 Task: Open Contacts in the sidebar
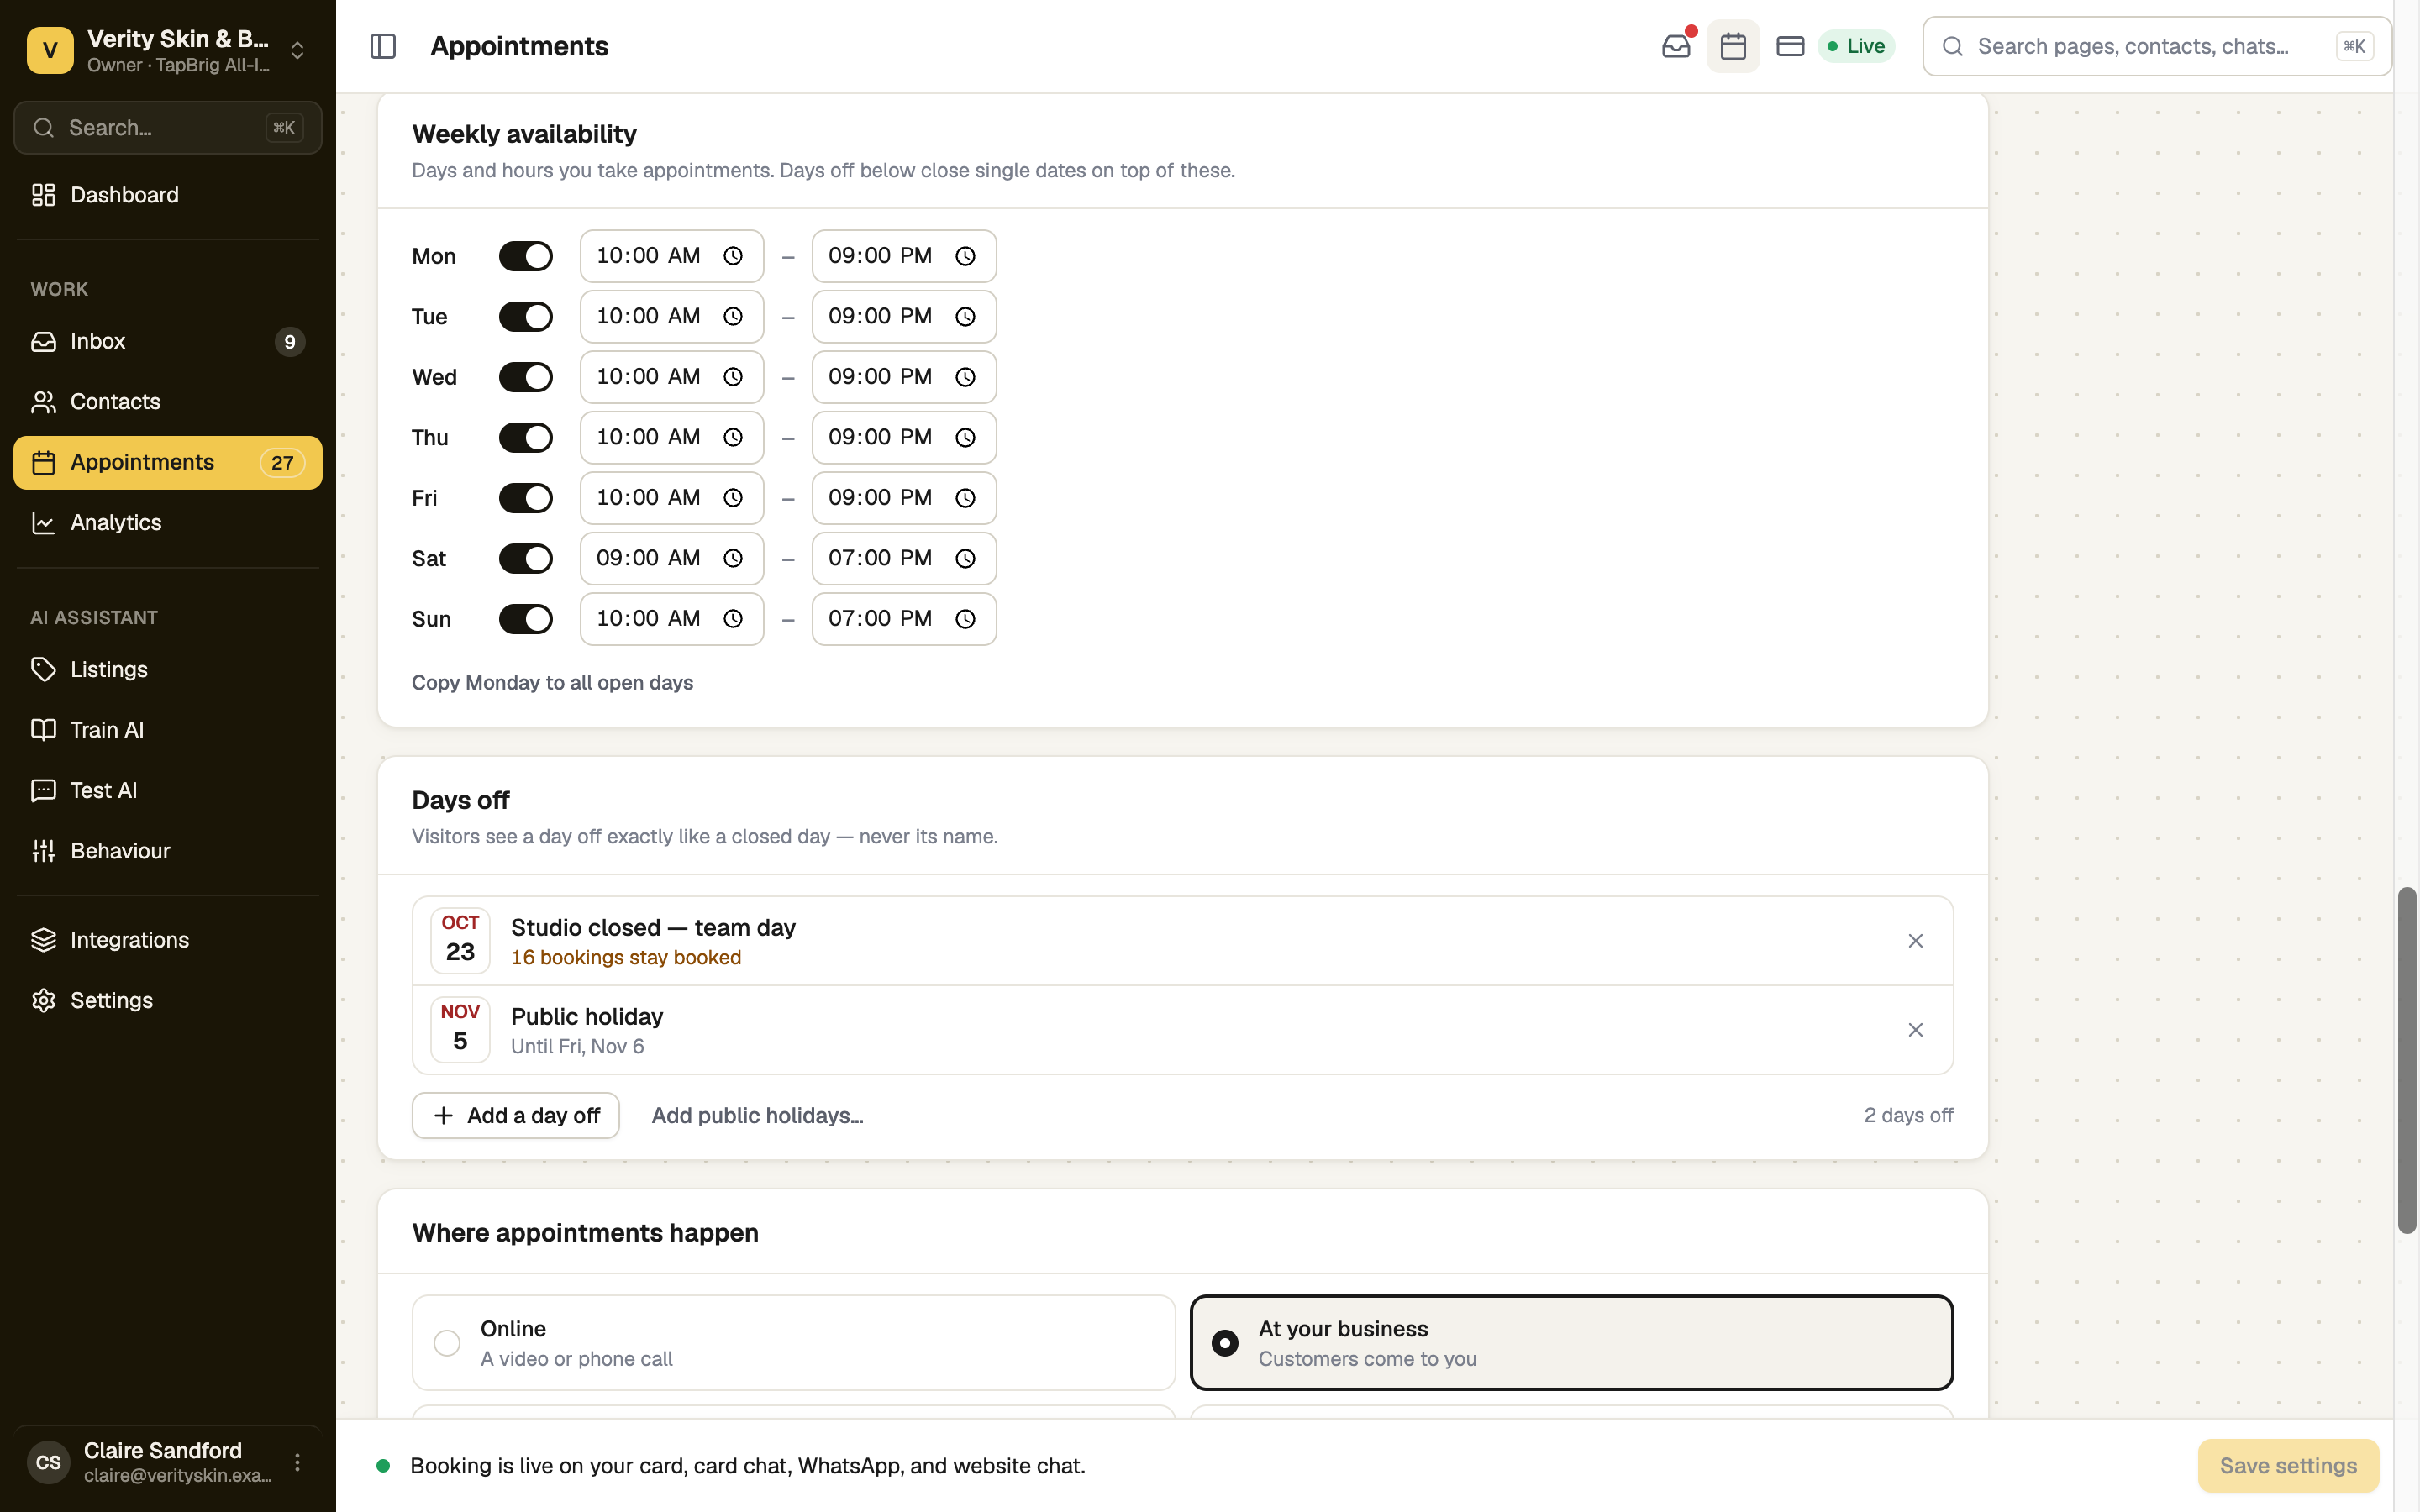point(168,402)
